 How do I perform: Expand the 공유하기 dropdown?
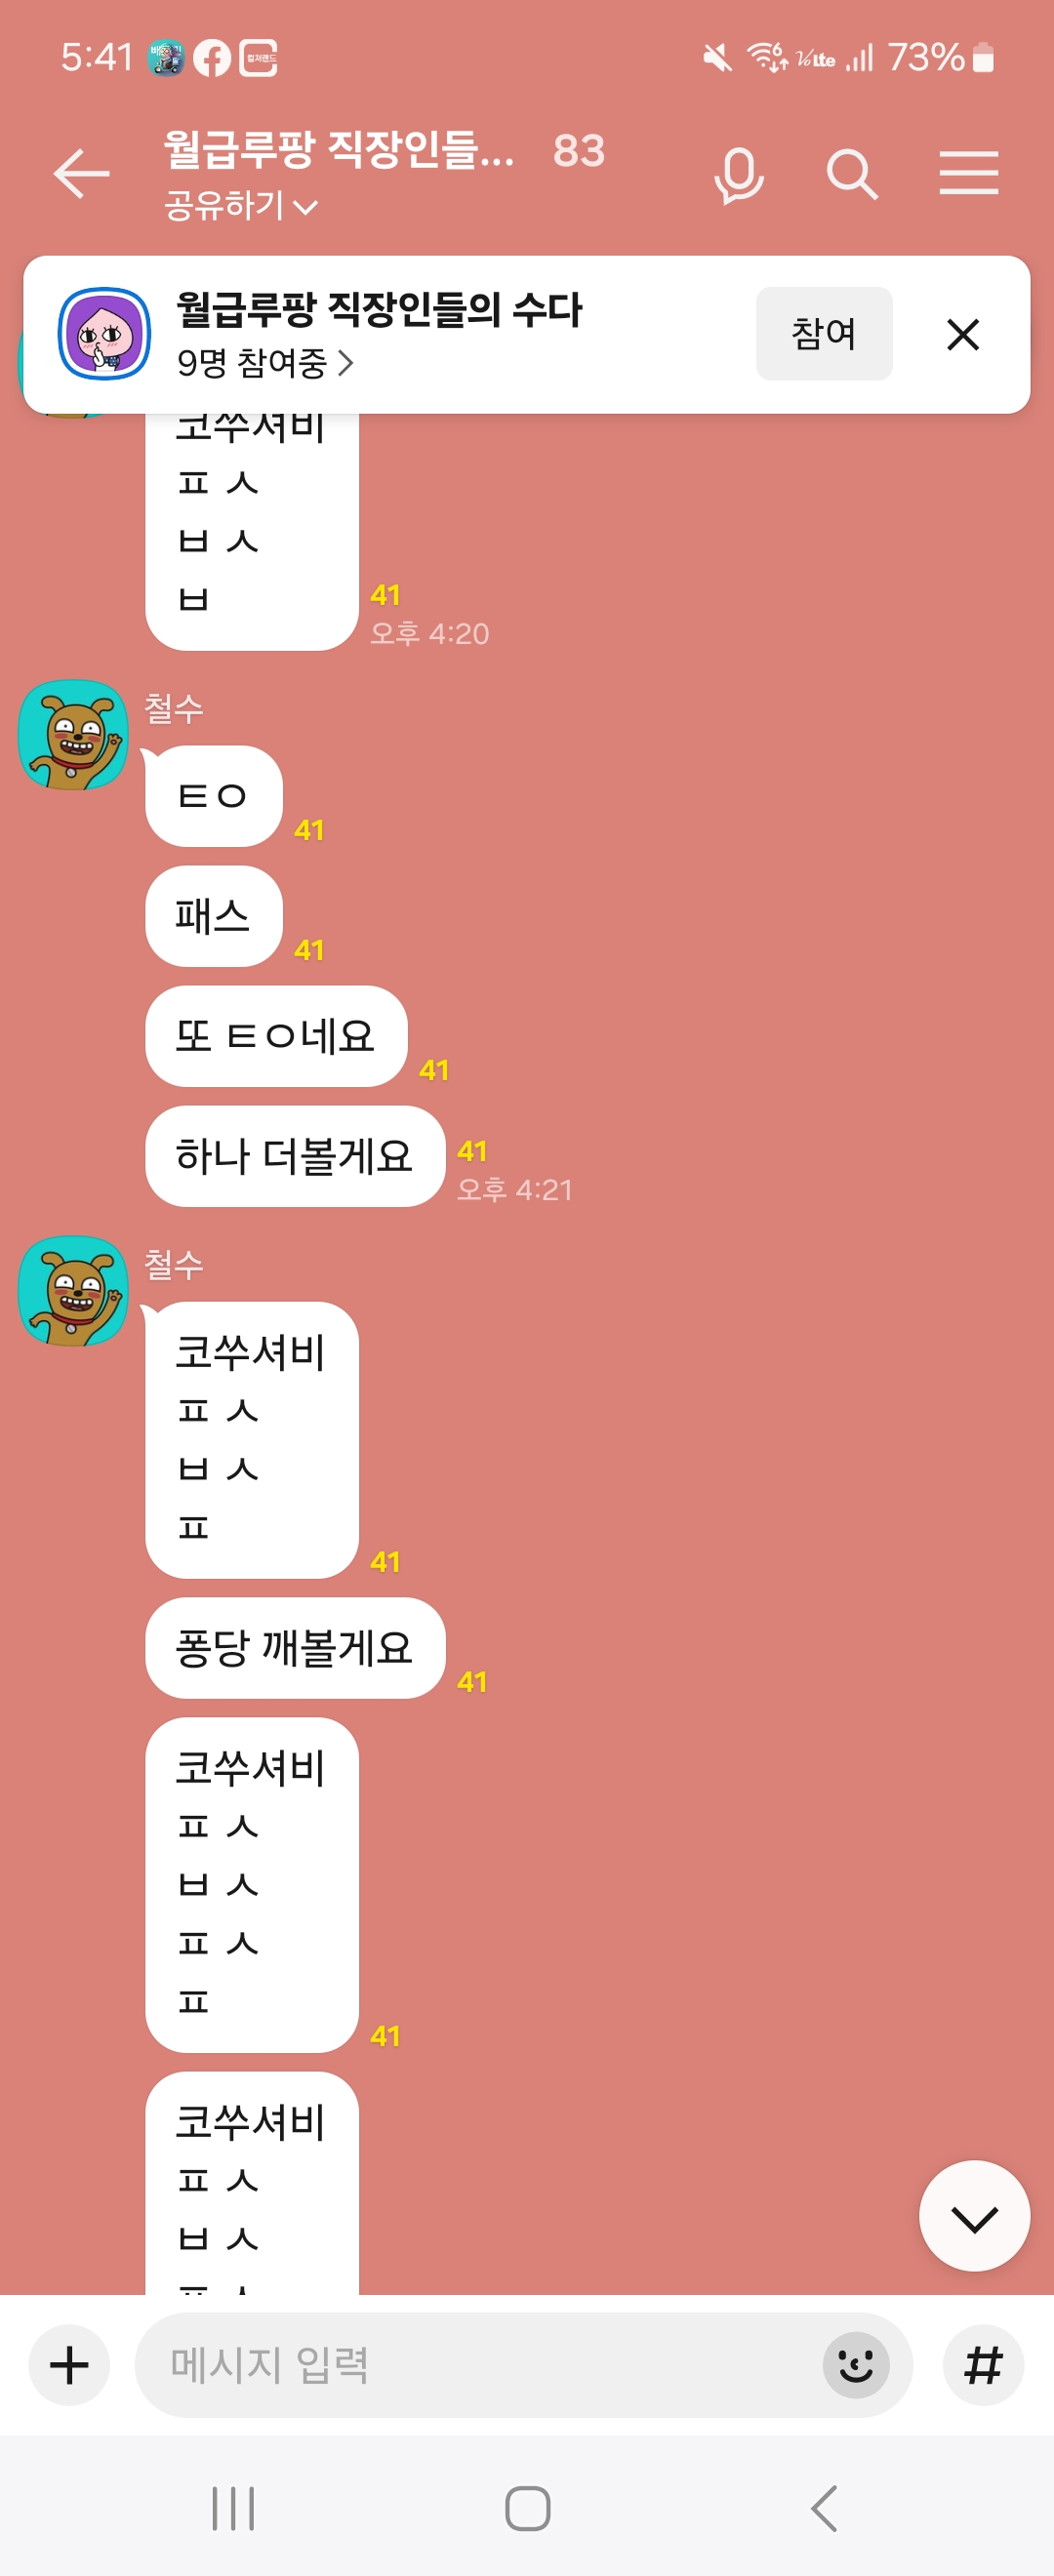click(x=241, y=206)
